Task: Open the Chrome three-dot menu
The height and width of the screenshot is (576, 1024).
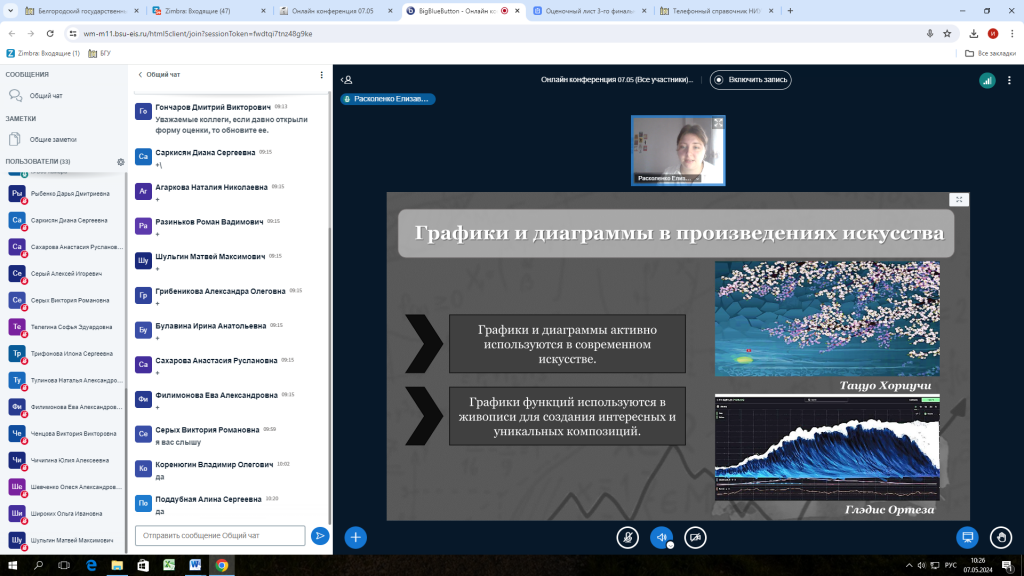Action: pos(1012,33)
